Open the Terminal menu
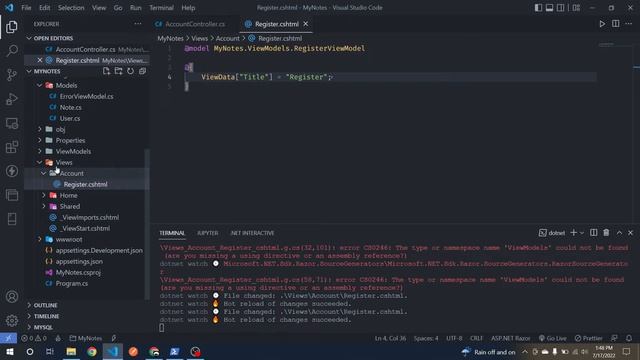 click(161, 7)
